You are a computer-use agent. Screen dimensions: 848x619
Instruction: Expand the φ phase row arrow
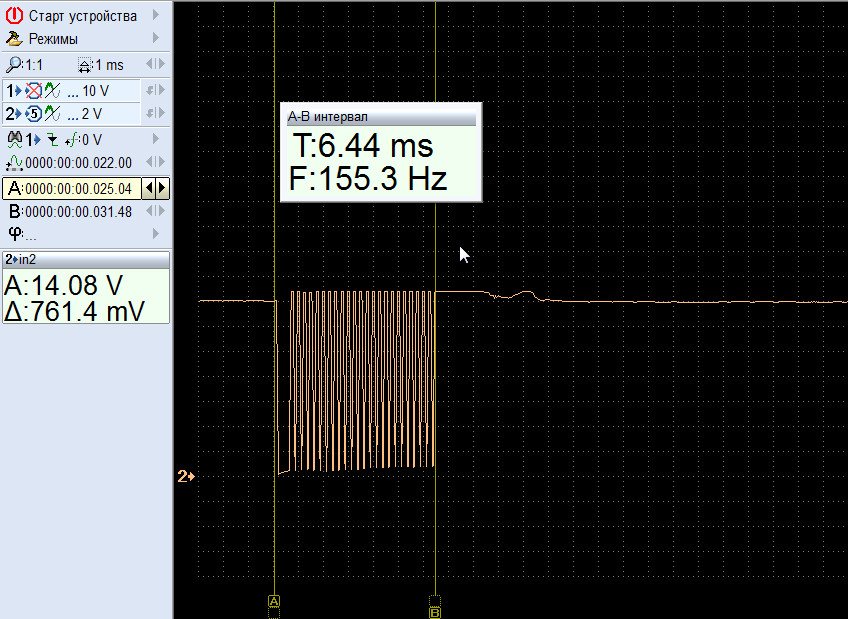pos(156,234)
